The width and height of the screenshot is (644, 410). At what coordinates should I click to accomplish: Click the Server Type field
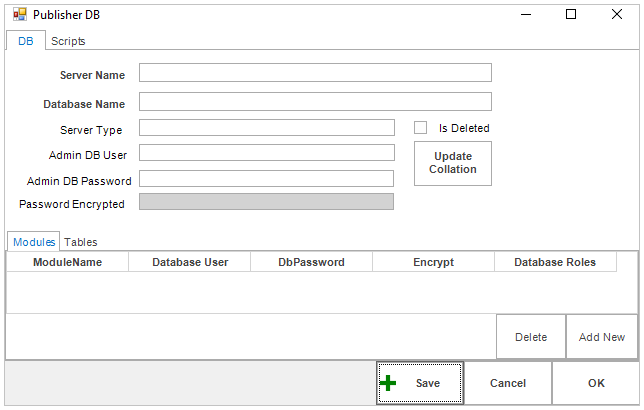[267, 128]
